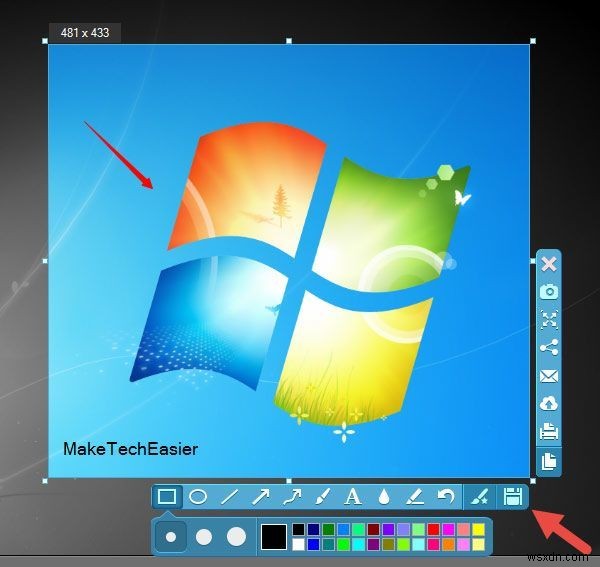The width and height of the screenshot is (600, 567).
Task: Pick the bright yellow swatch in top row
Action: (x=478, y=530)
